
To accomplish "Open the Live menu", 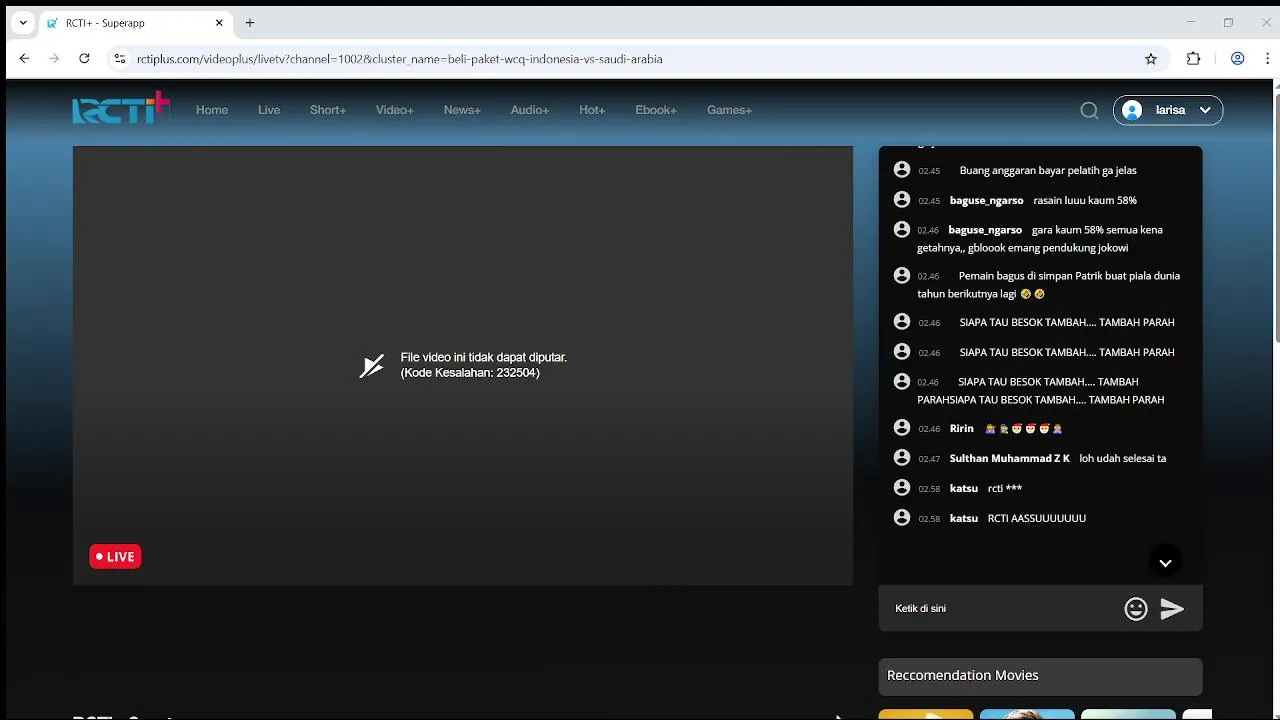I will [x=269, y=110].
